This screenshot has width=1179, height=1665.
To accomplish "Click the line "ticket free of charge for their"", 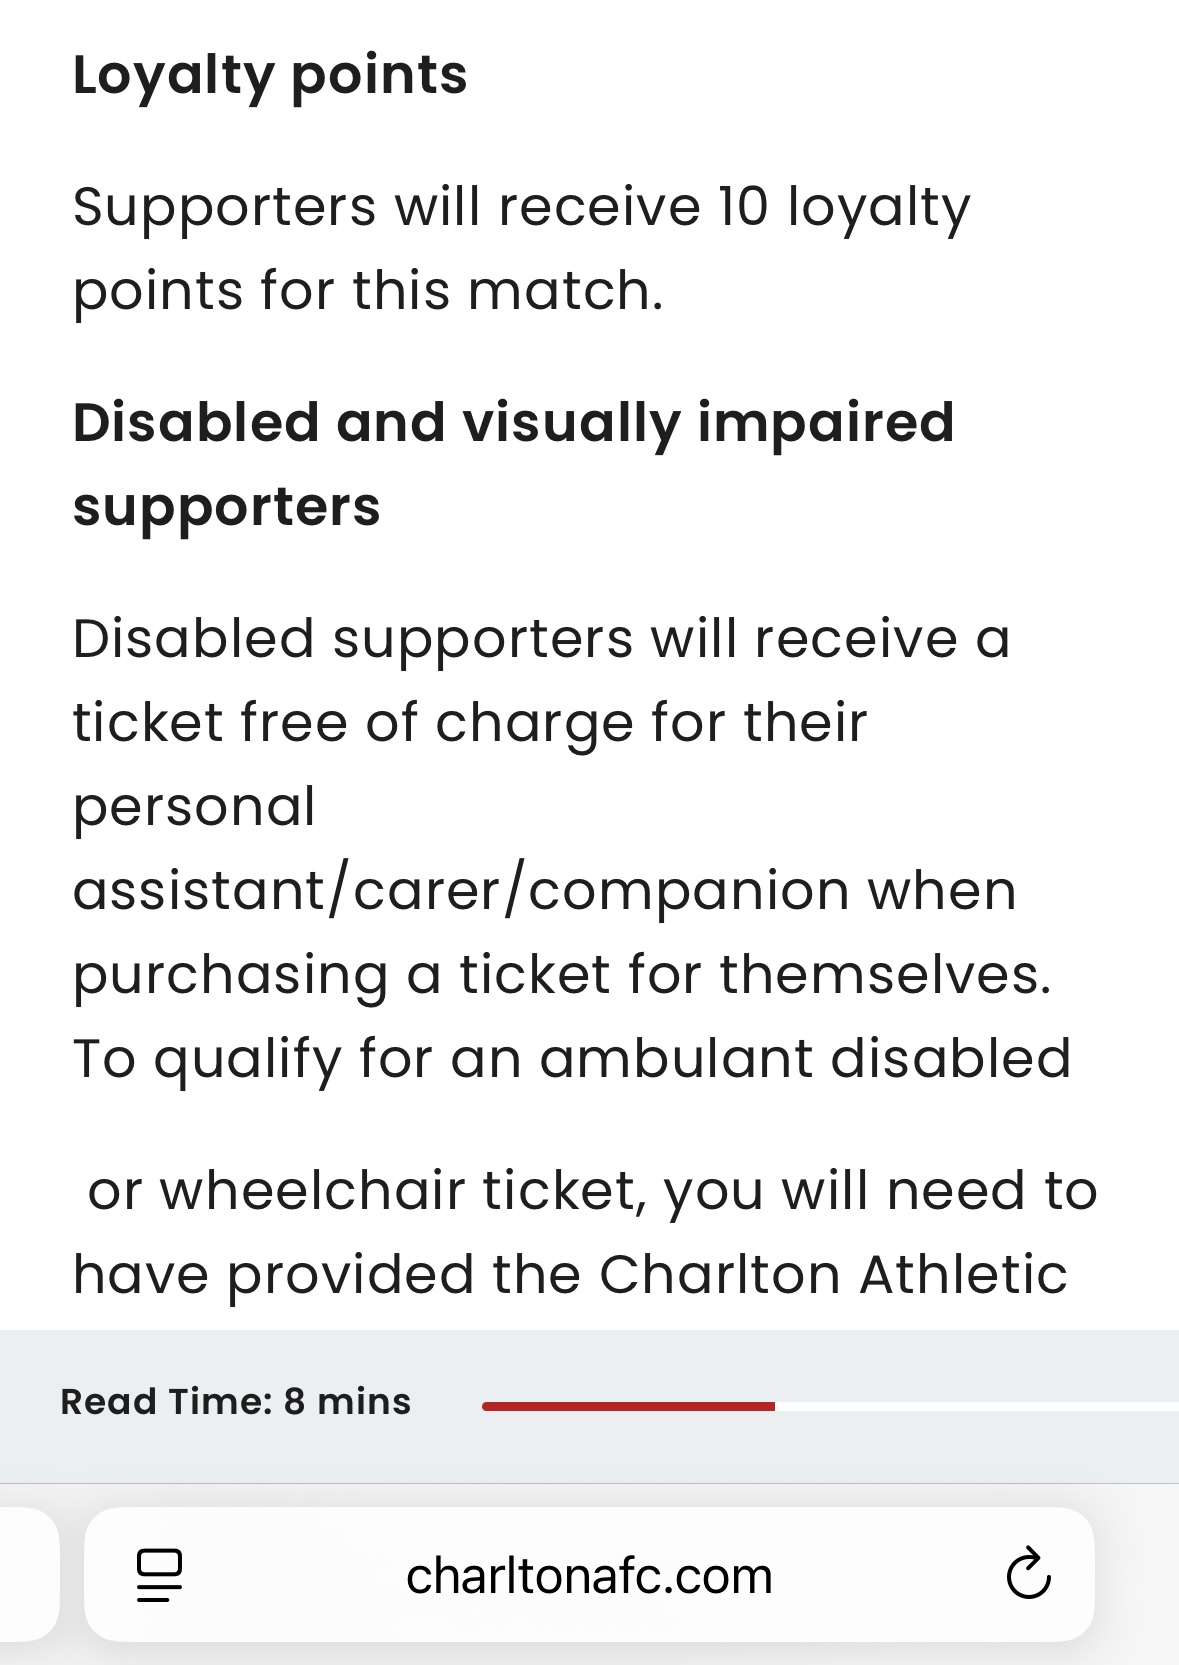I will tap(470, 724).
